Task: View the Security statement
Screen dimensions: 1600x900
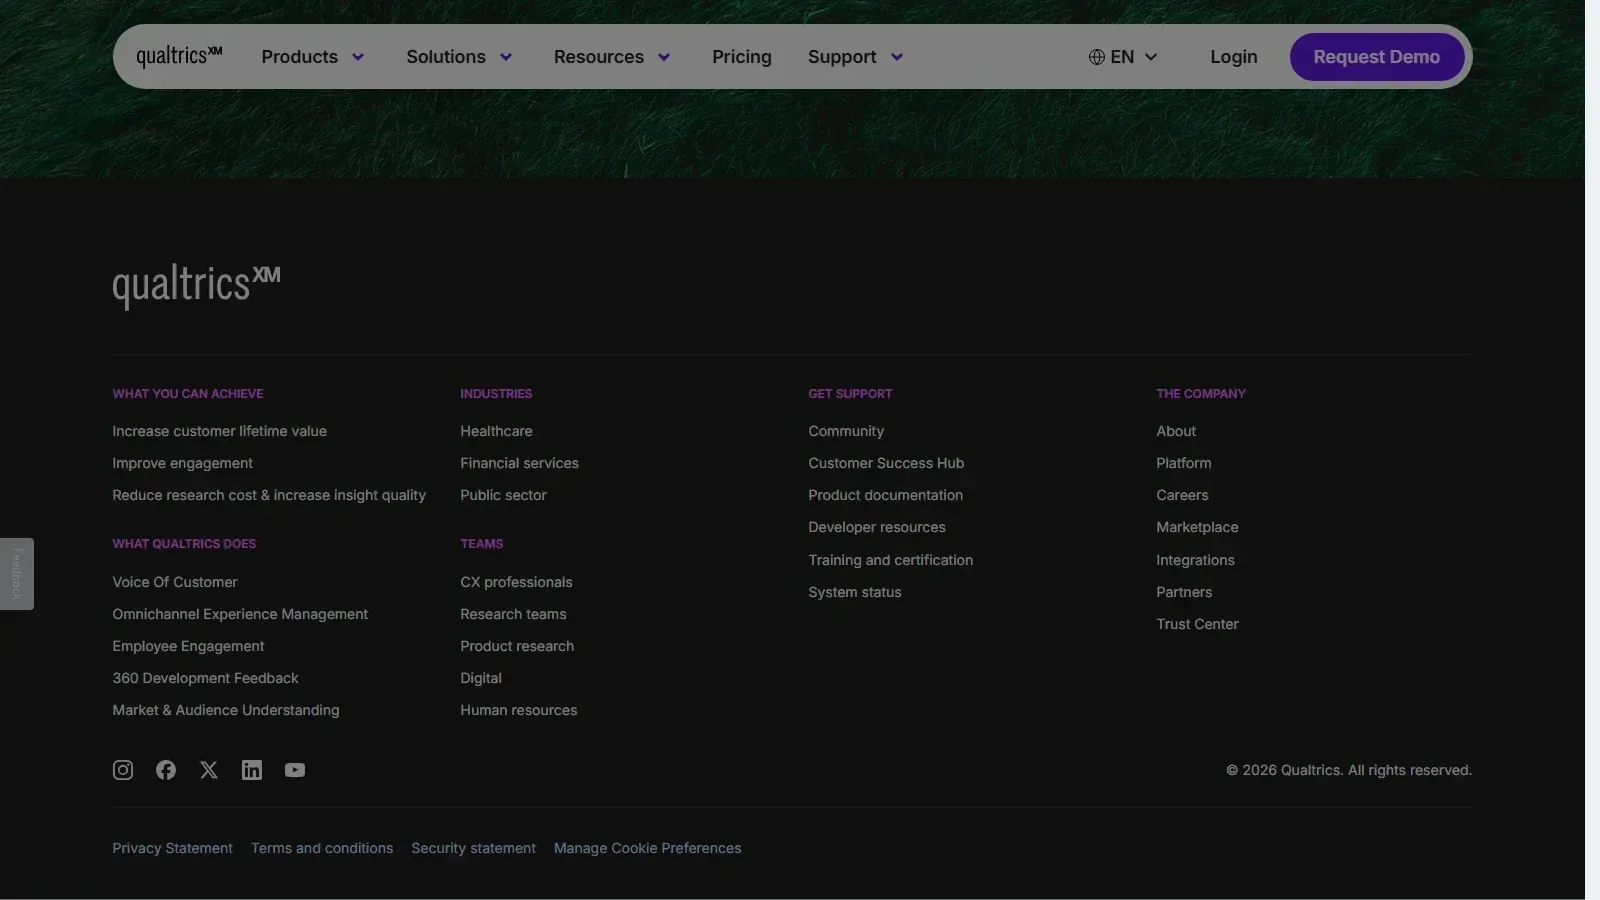Action: tap(473, 848)
